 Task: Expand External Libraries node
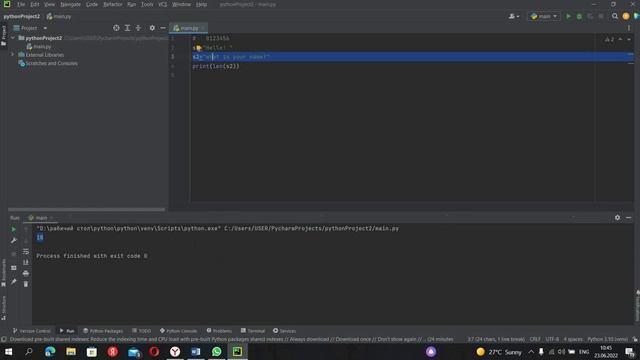point(13,55)
